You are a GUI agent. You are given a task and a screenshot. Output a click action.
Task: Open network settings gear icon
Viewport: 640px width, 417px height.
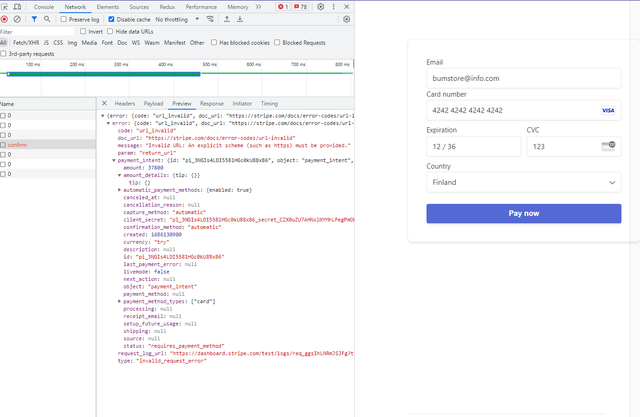tap(347, 19)
